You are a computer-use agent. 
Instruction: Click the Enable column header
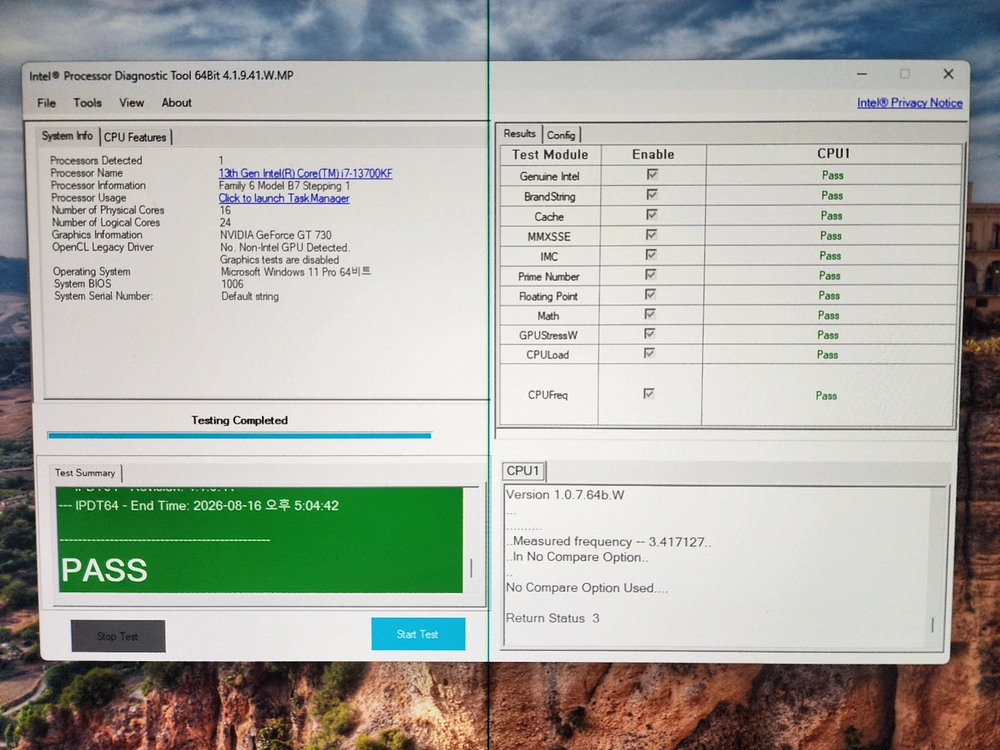click(653, 154)
